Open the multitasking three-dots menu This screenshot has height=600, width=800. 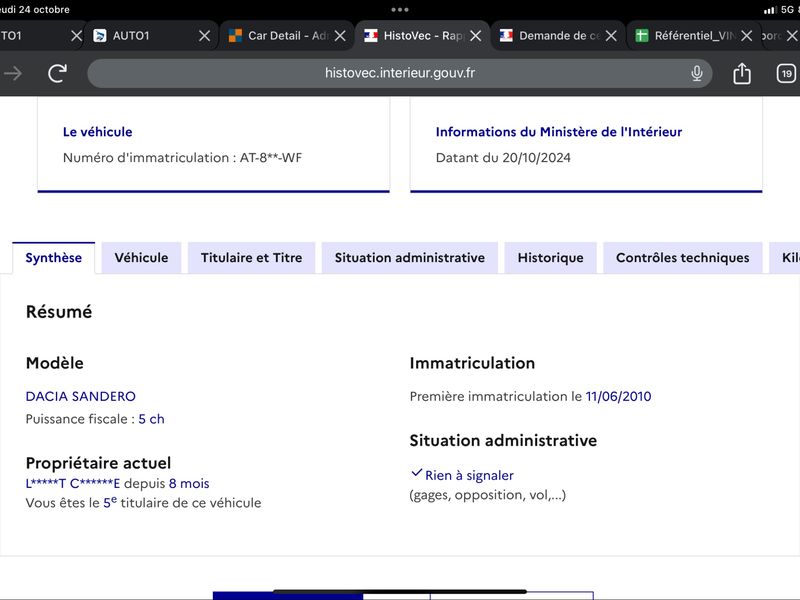[399, 10]
